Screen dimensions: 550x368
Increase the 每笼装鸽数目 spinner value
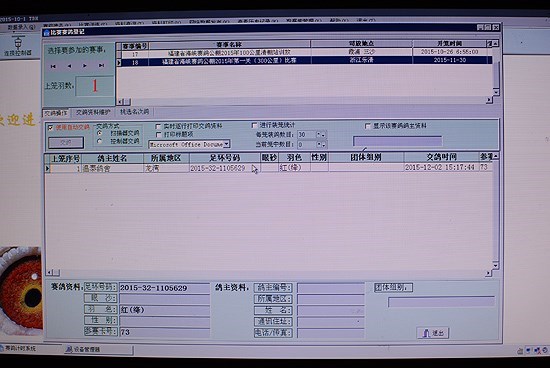pos(318,133)
